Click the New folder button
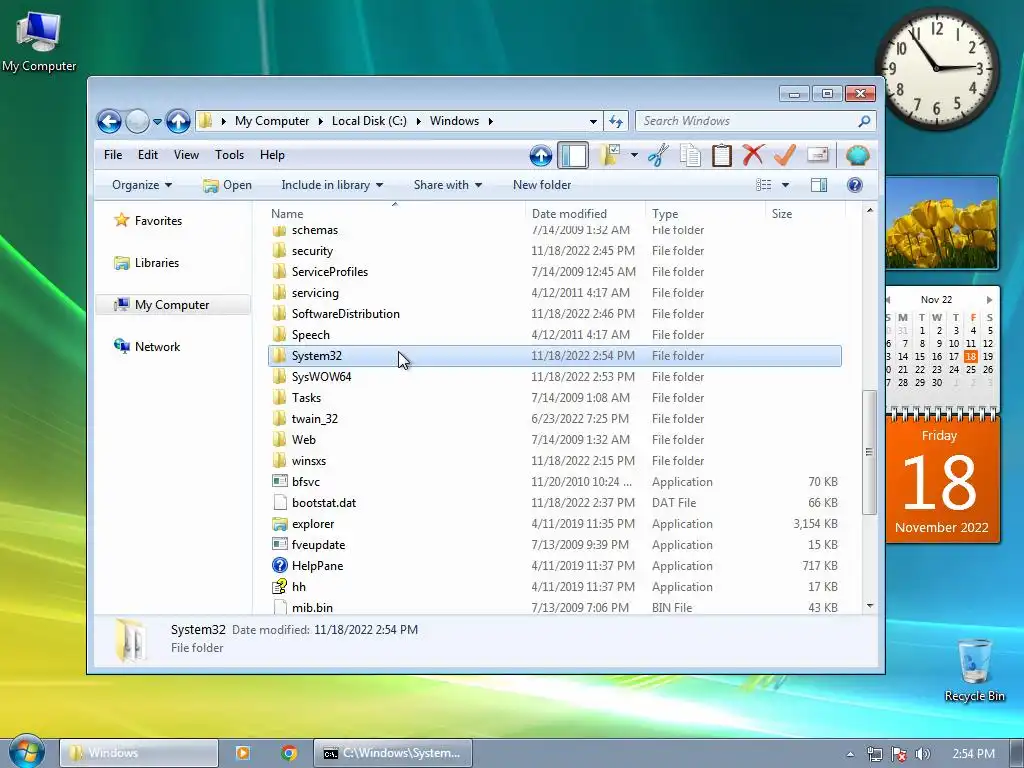Viewport: 1024px width, 768px height. [x=542, y=185]
